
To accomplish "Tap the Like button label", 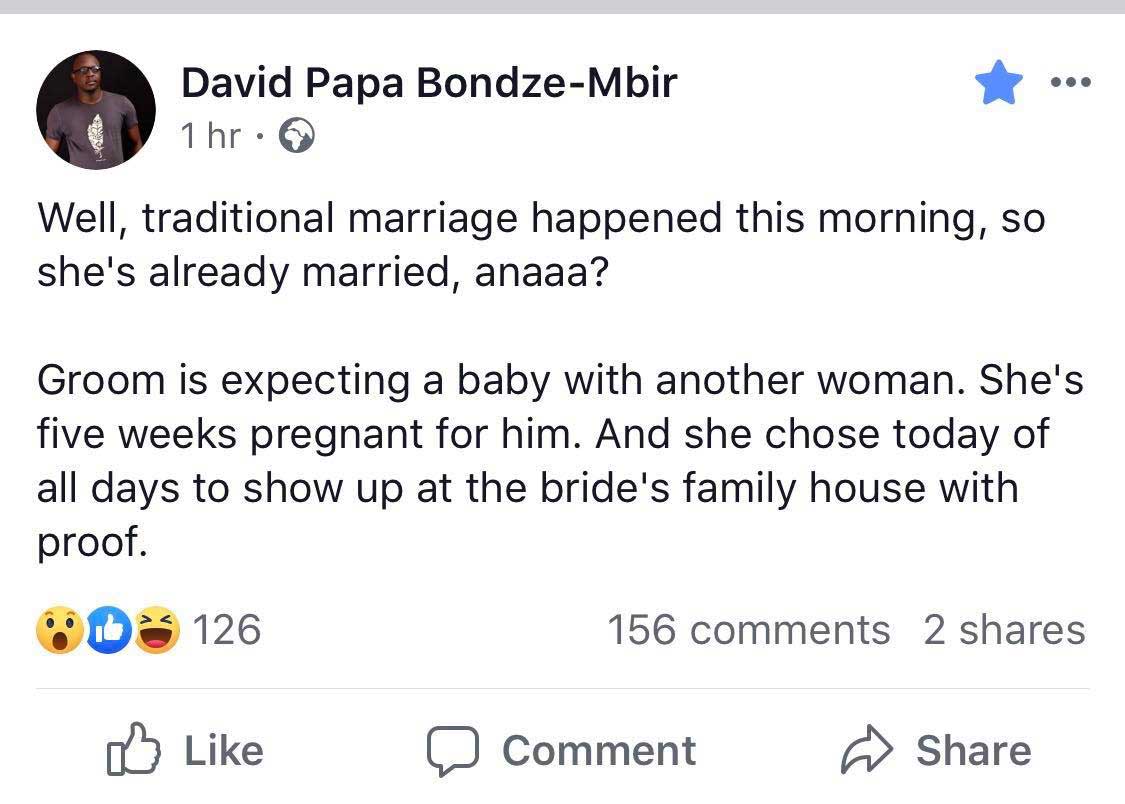I will point(224,751).
